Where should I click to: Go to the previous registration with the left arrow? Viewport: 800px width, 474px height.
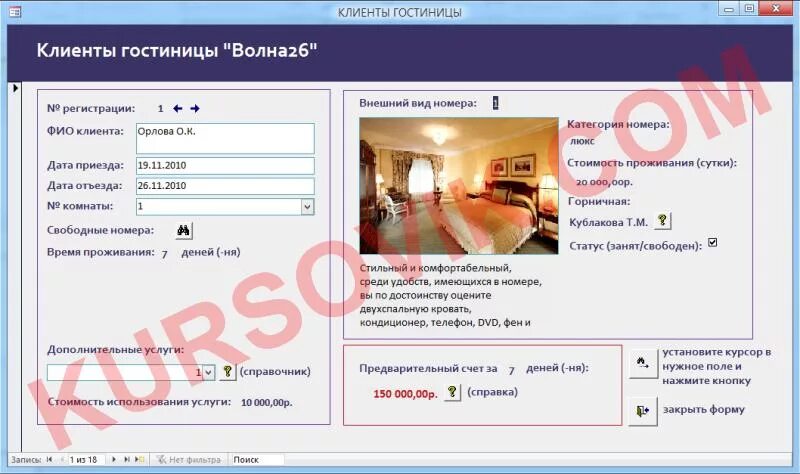coord(178,108)
